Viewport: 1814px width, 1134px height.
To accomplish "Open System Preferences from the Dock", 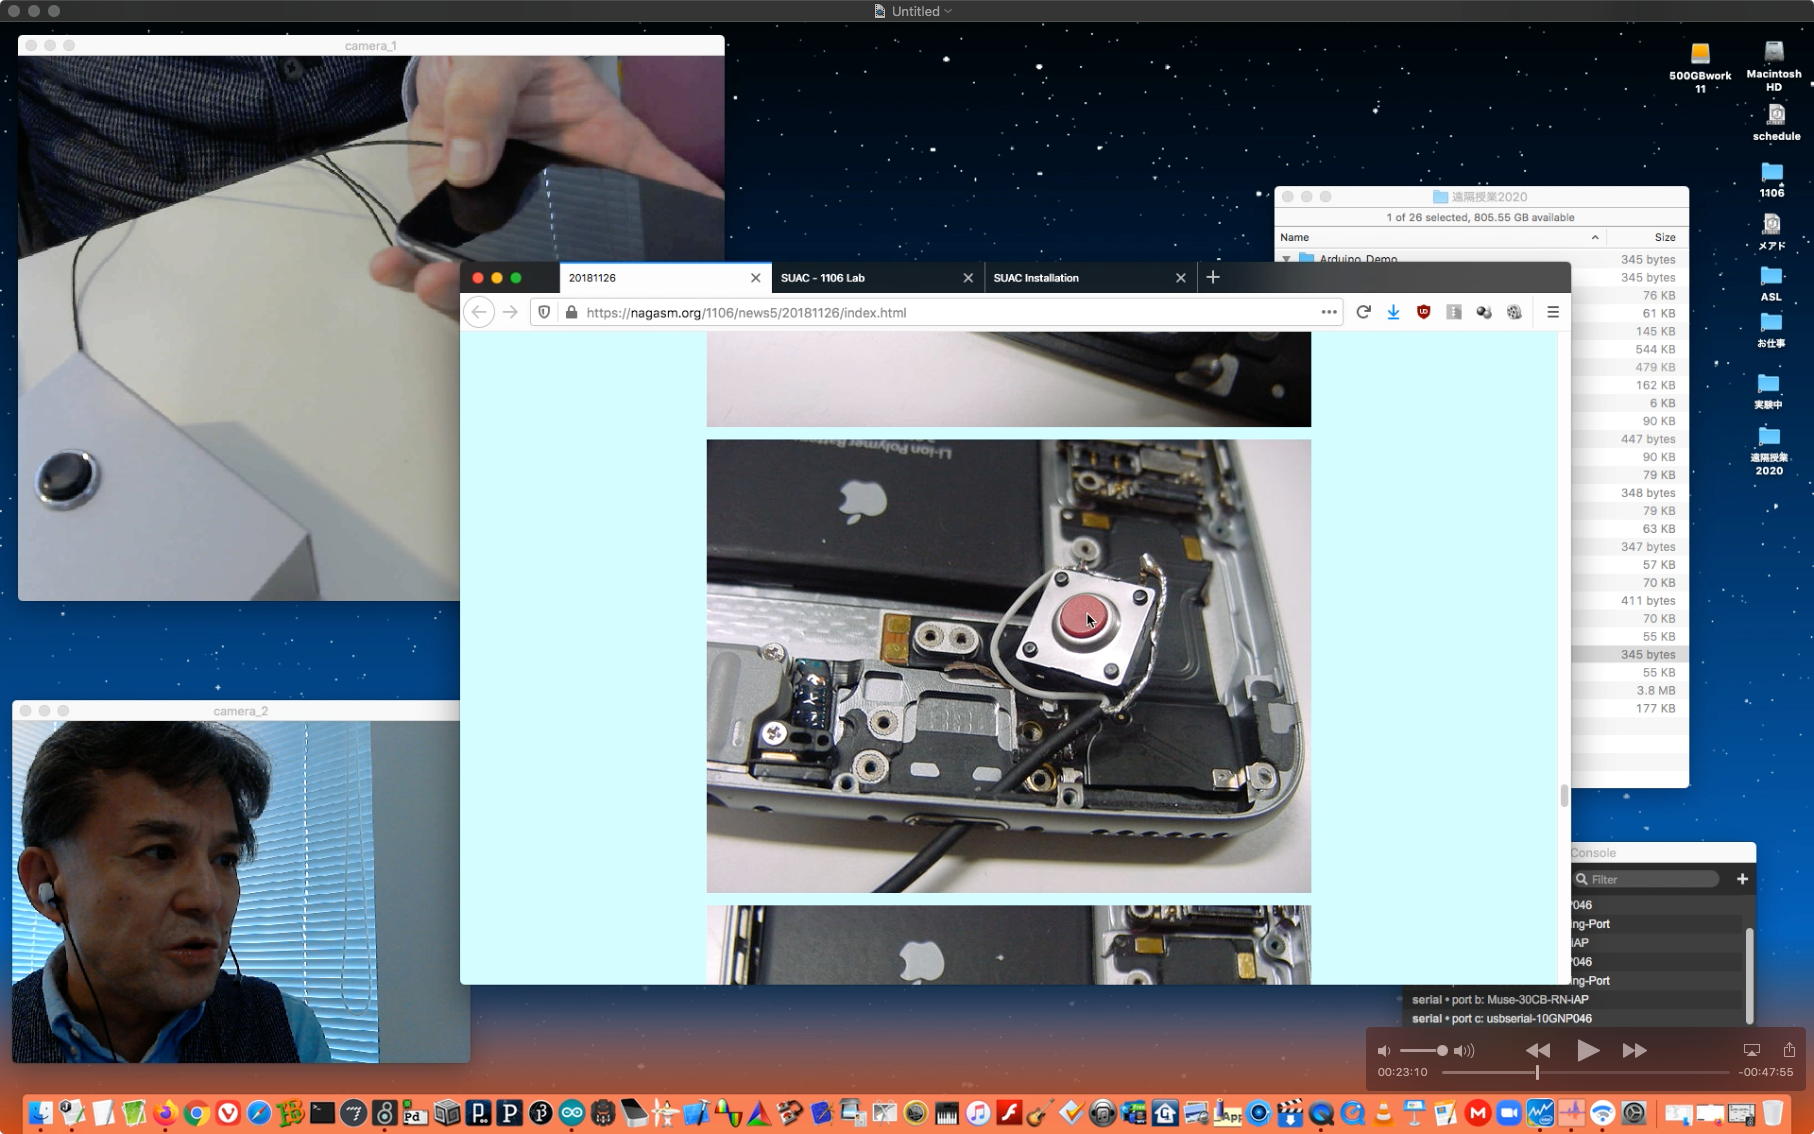I will [1634, 1113].
